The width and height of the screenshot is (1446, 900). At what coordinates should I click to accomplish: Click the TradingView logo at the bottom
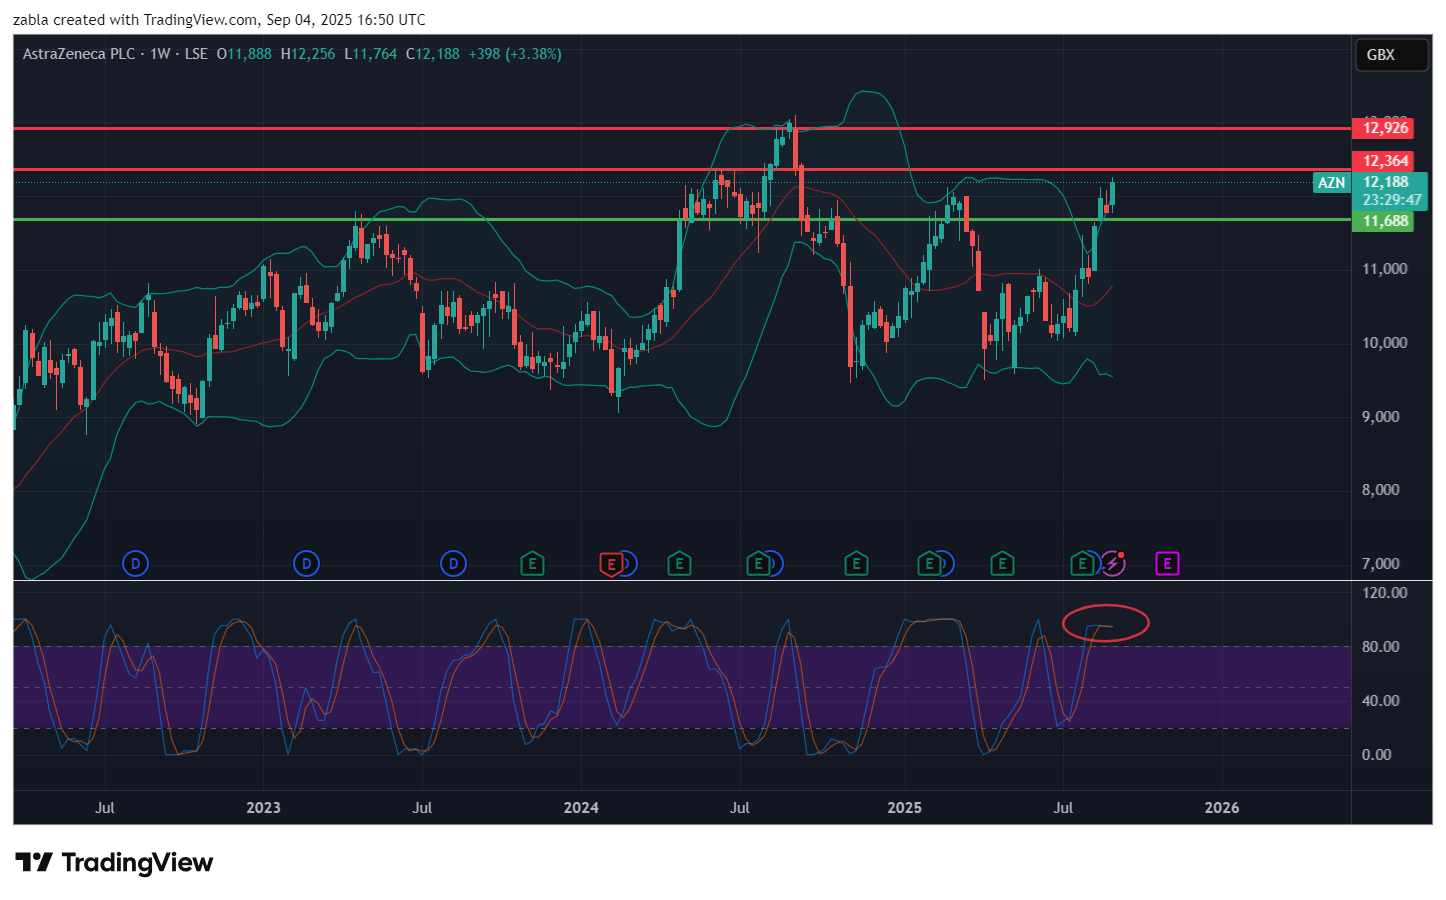pyautogui.click(x=114, y=862)
